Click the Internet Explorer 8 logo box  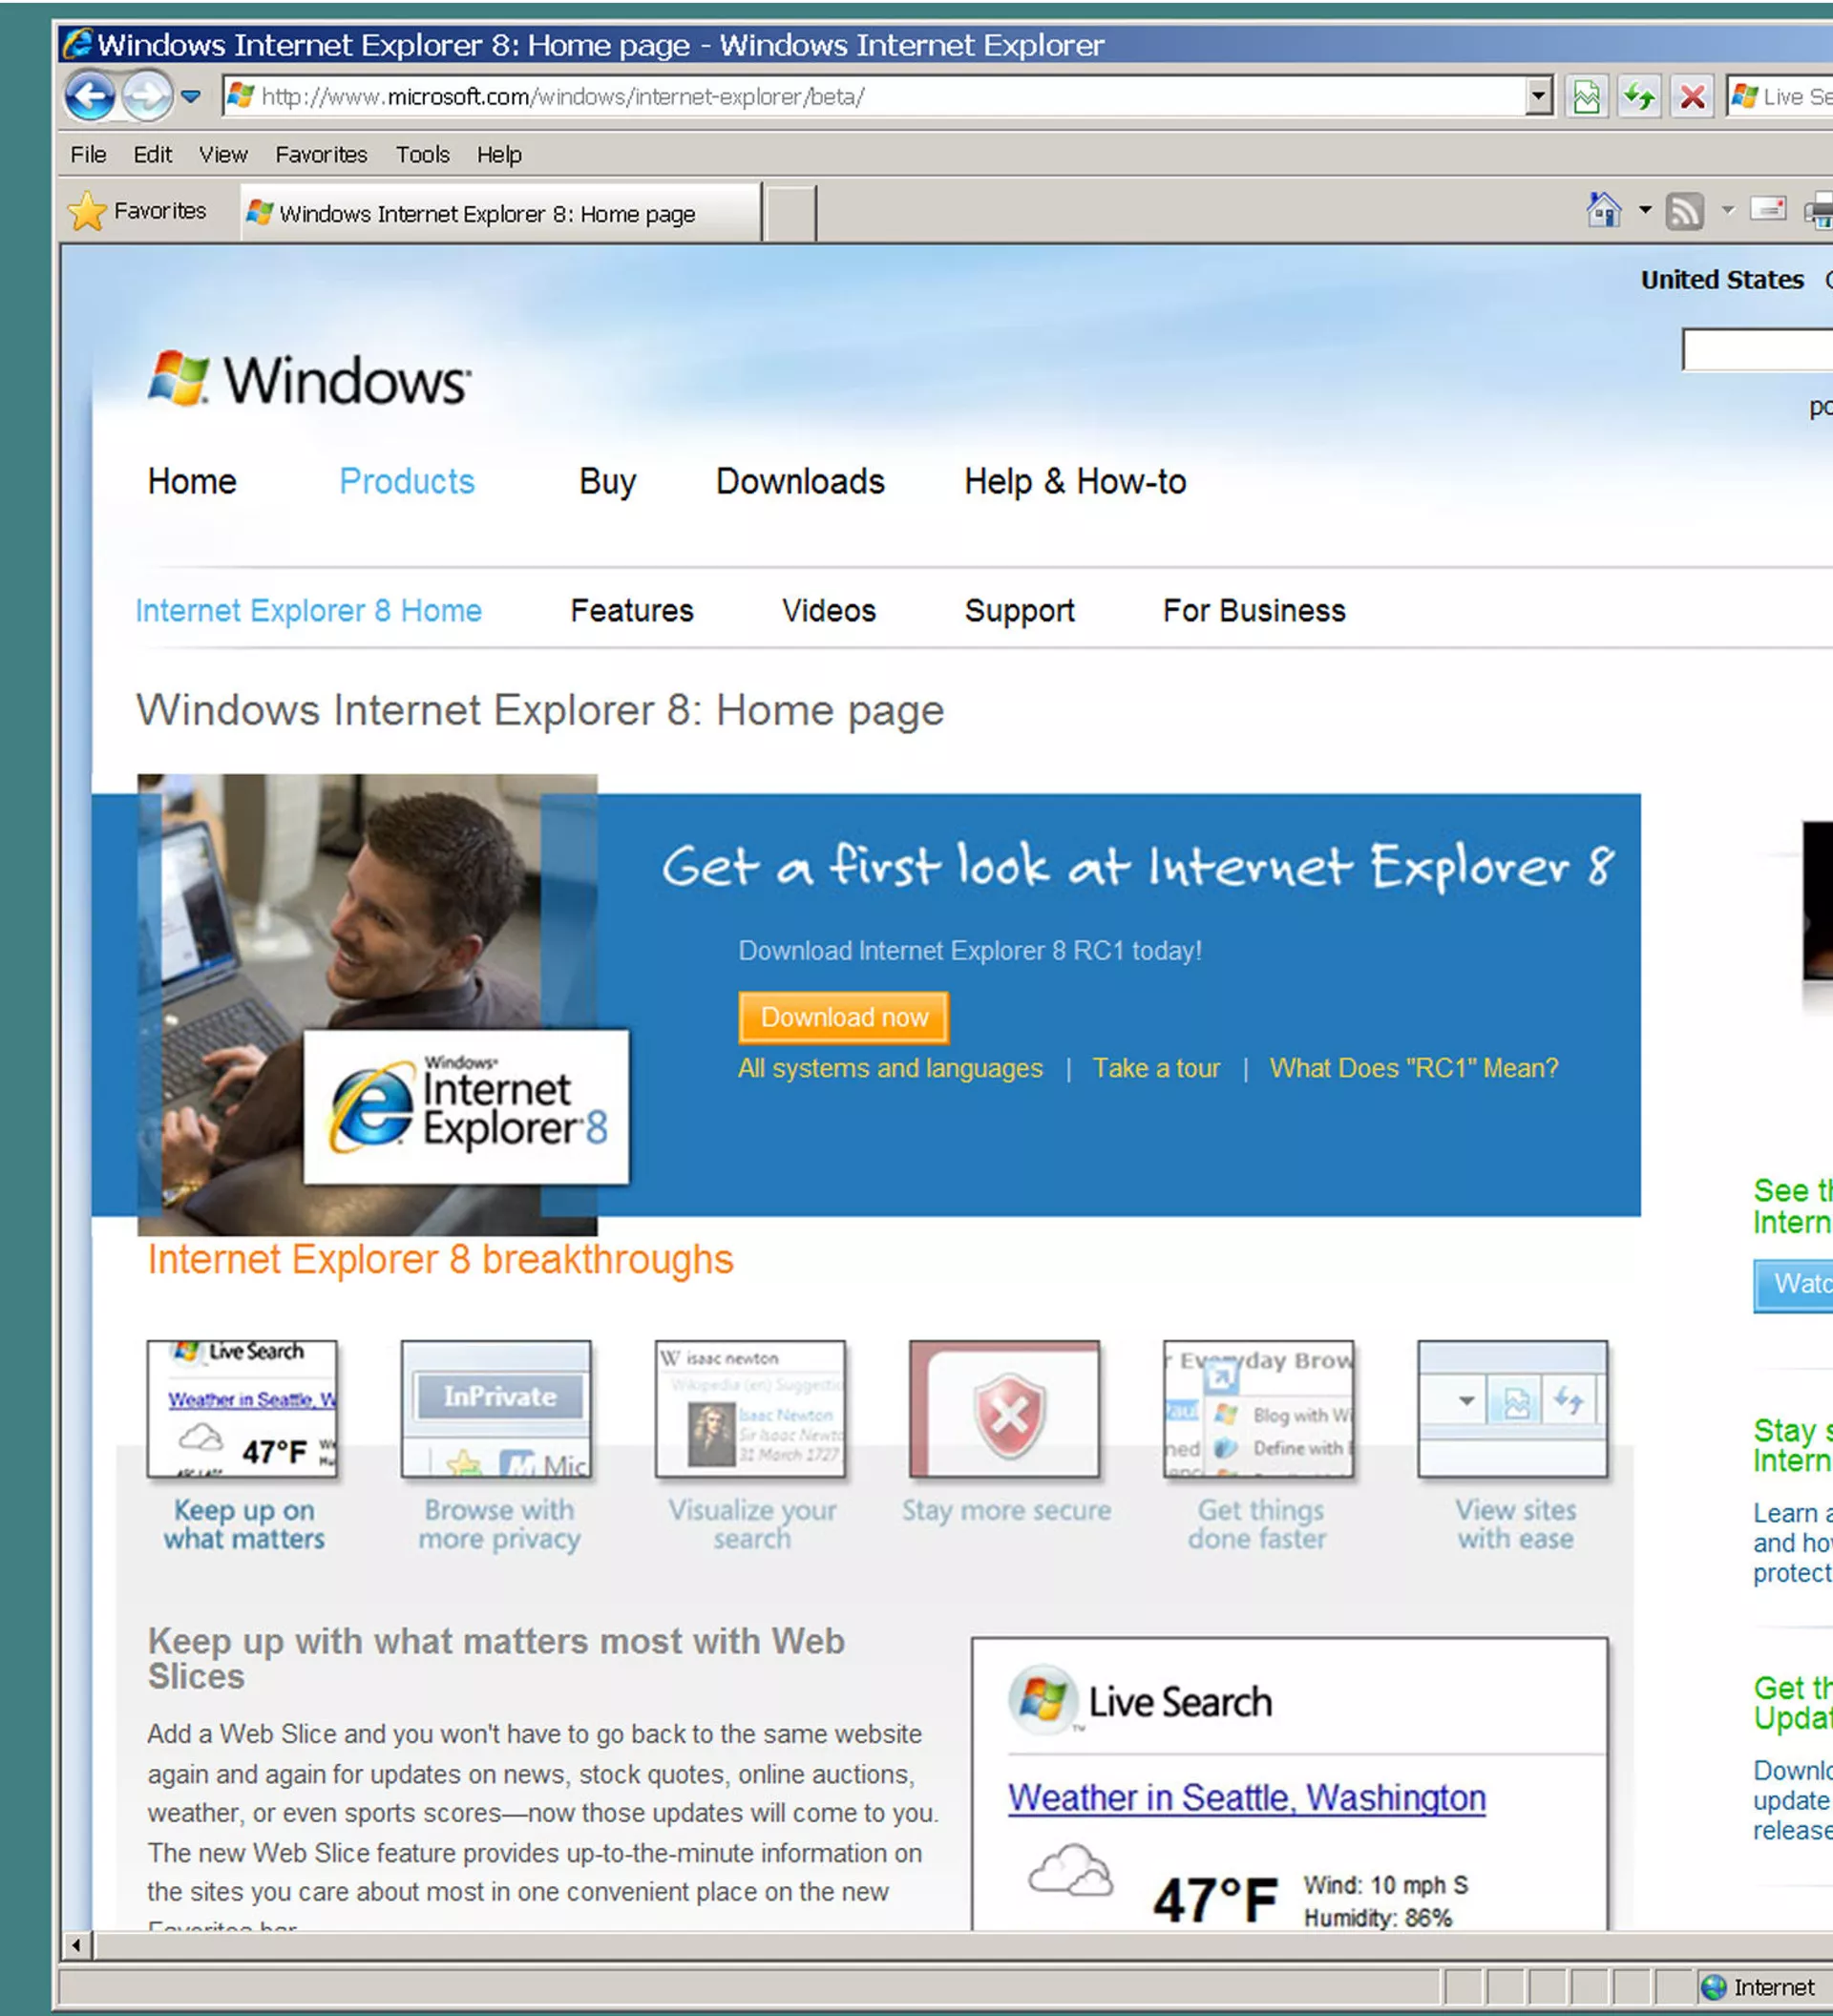tap(467, 1107)
